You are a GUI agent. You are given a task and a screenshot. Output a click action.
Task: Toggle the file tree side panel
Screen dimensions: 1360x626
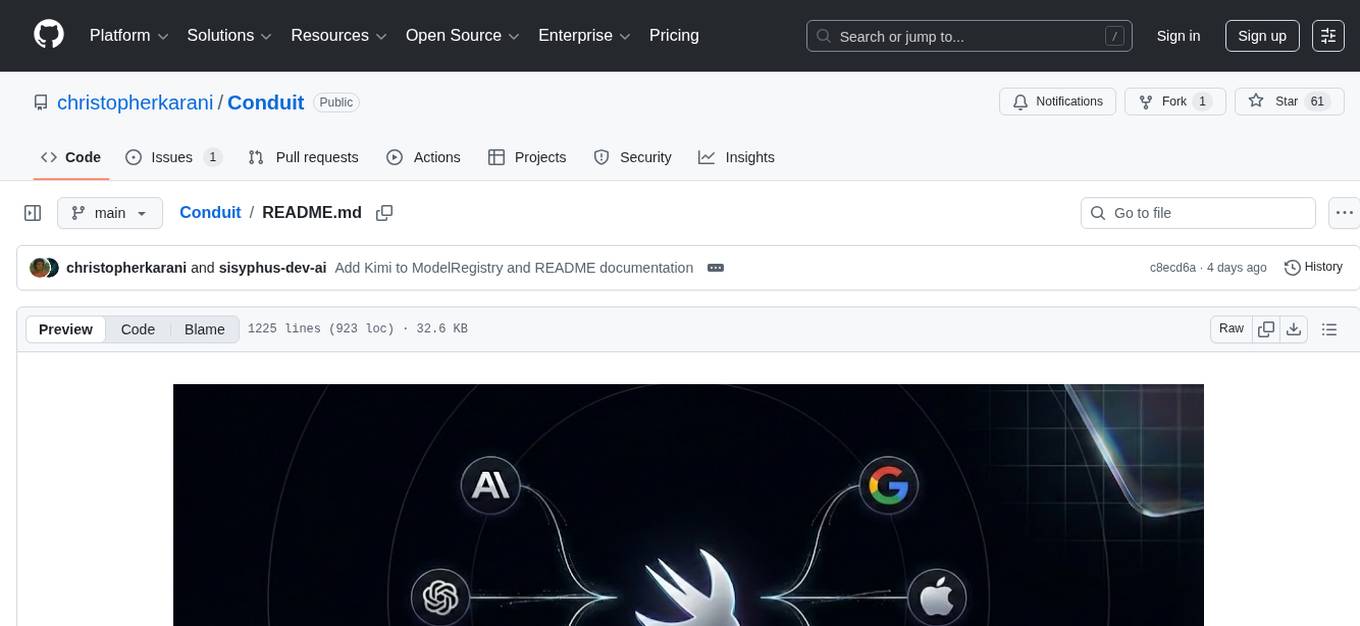coord(33,213)
